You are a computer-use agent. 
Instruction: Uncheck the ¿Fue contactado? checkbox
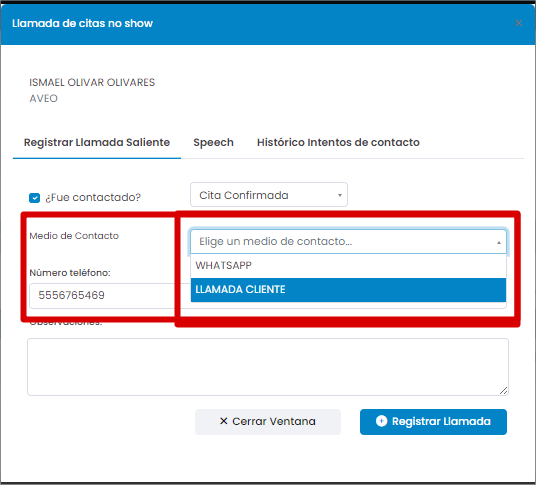click(35, 198)
